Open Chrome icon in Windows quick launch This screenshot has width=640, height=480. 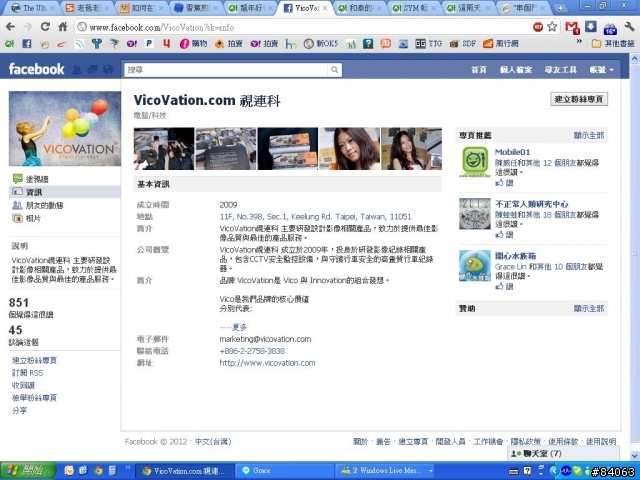[x=98, y=471]
